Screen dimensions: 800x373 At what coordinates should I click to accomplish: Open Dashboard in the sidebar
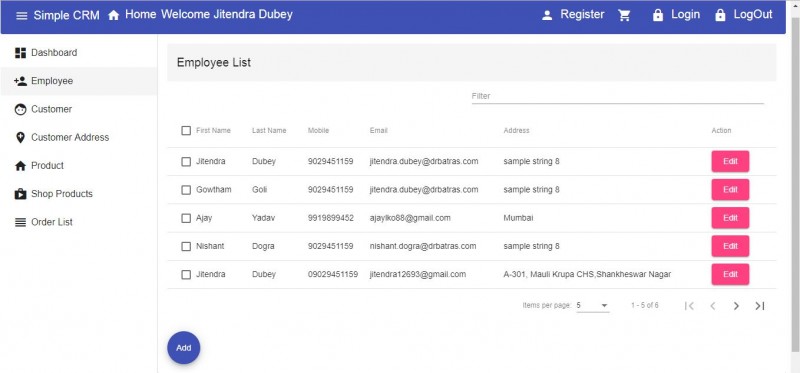click(79, 53)
